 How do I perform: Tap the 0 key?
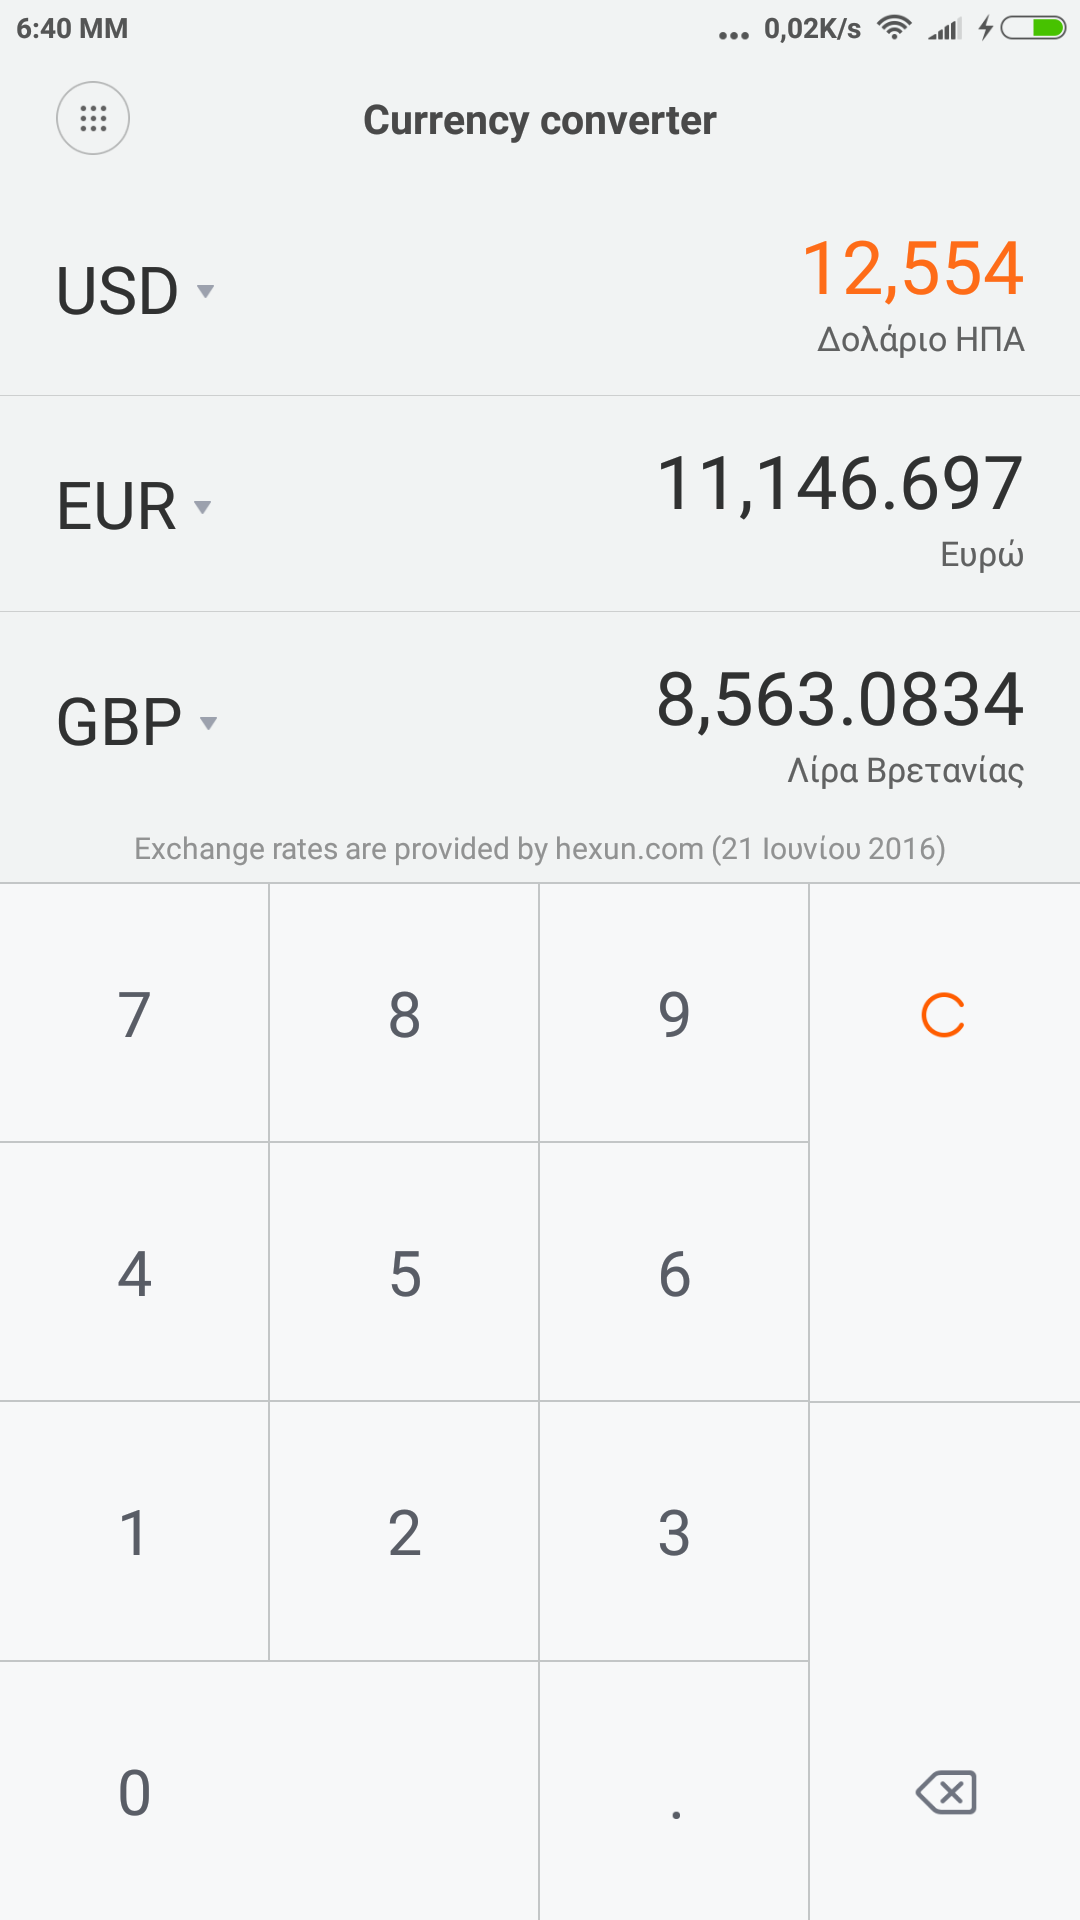click(x=135, y=1792)
